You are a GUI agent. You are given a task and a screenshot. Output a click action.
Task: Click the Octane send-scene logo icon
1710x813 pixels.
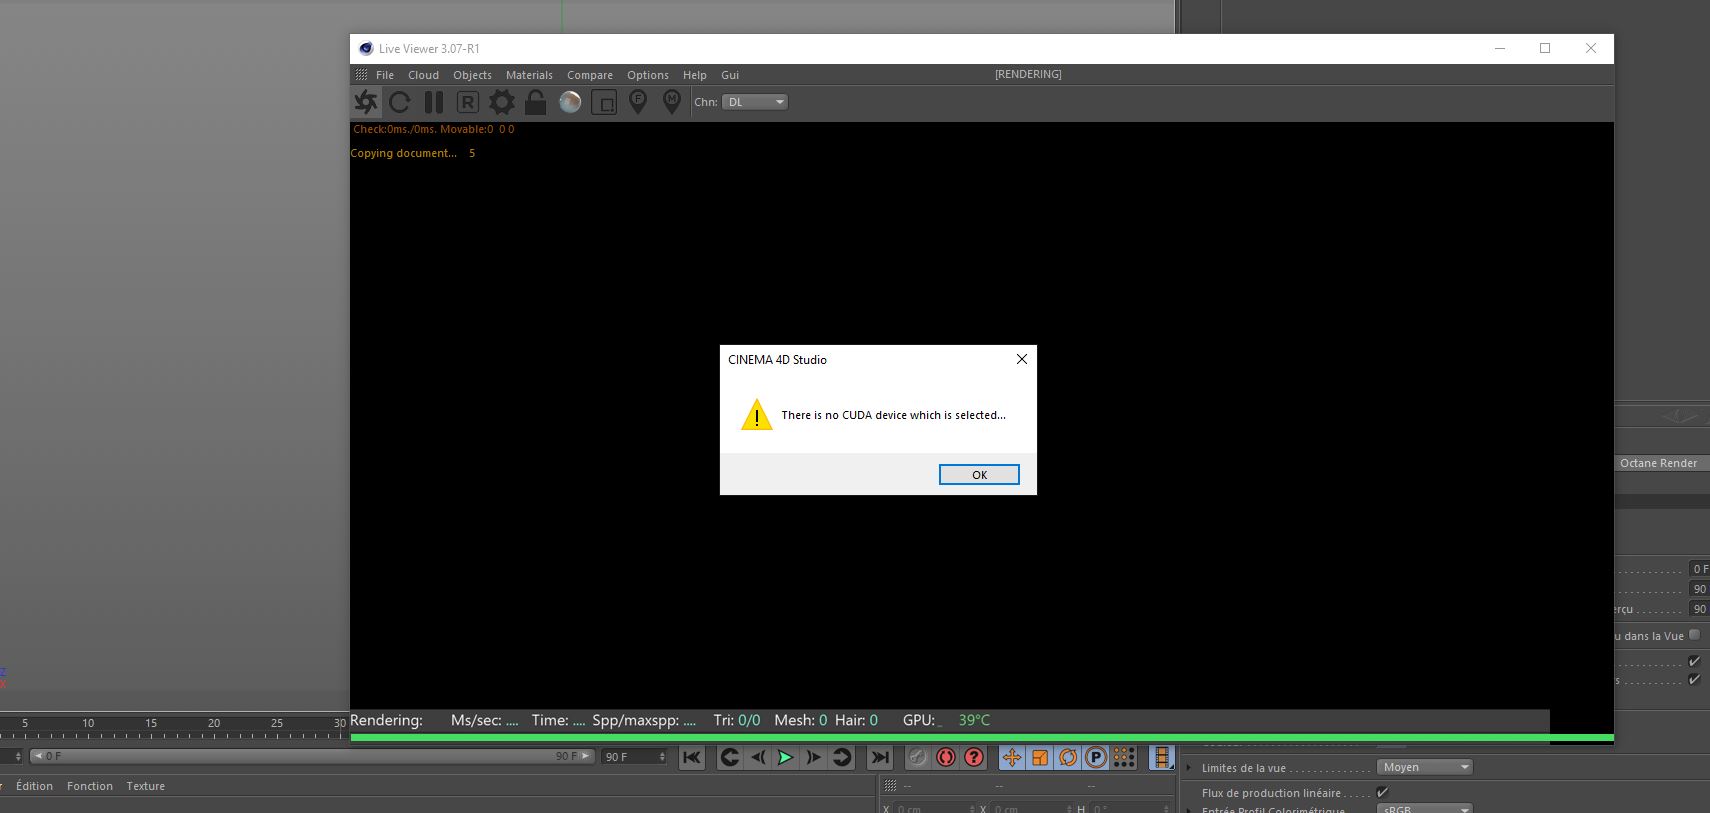pyautogui.click(x=366, y=102)
